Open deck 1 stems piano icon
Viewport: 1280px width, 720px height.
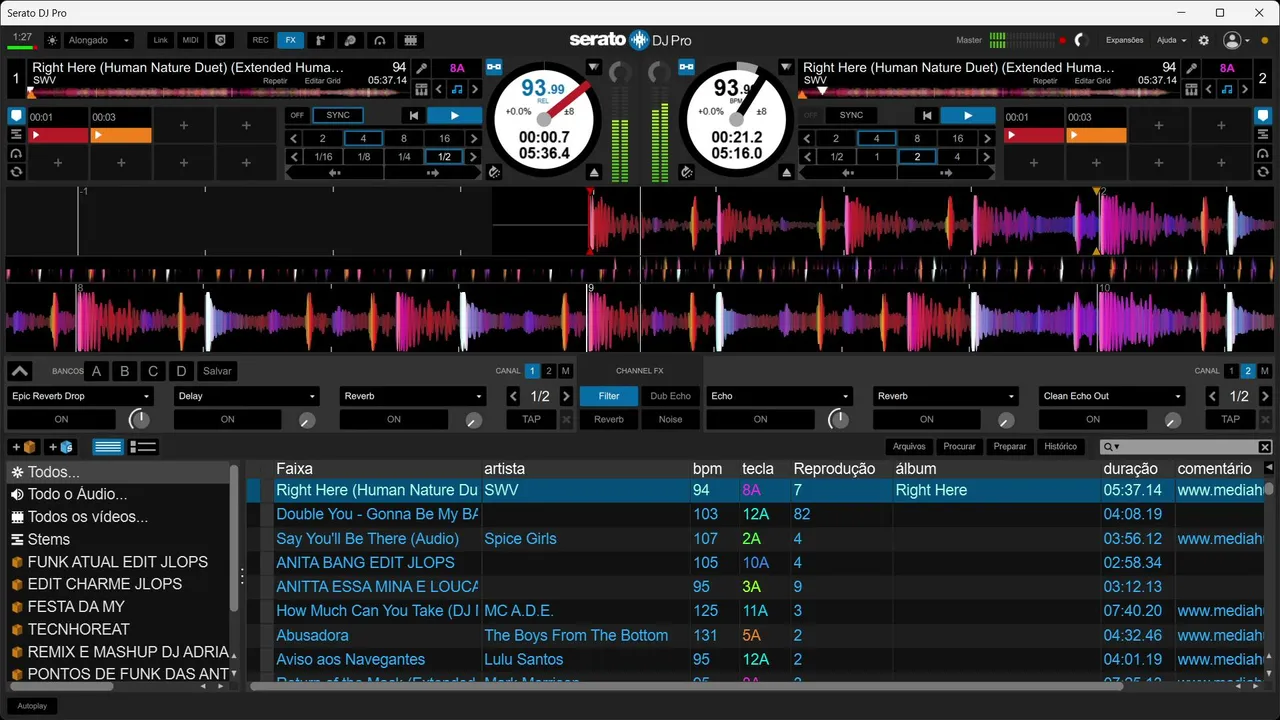pyautogui.click(x=422, y=89)
